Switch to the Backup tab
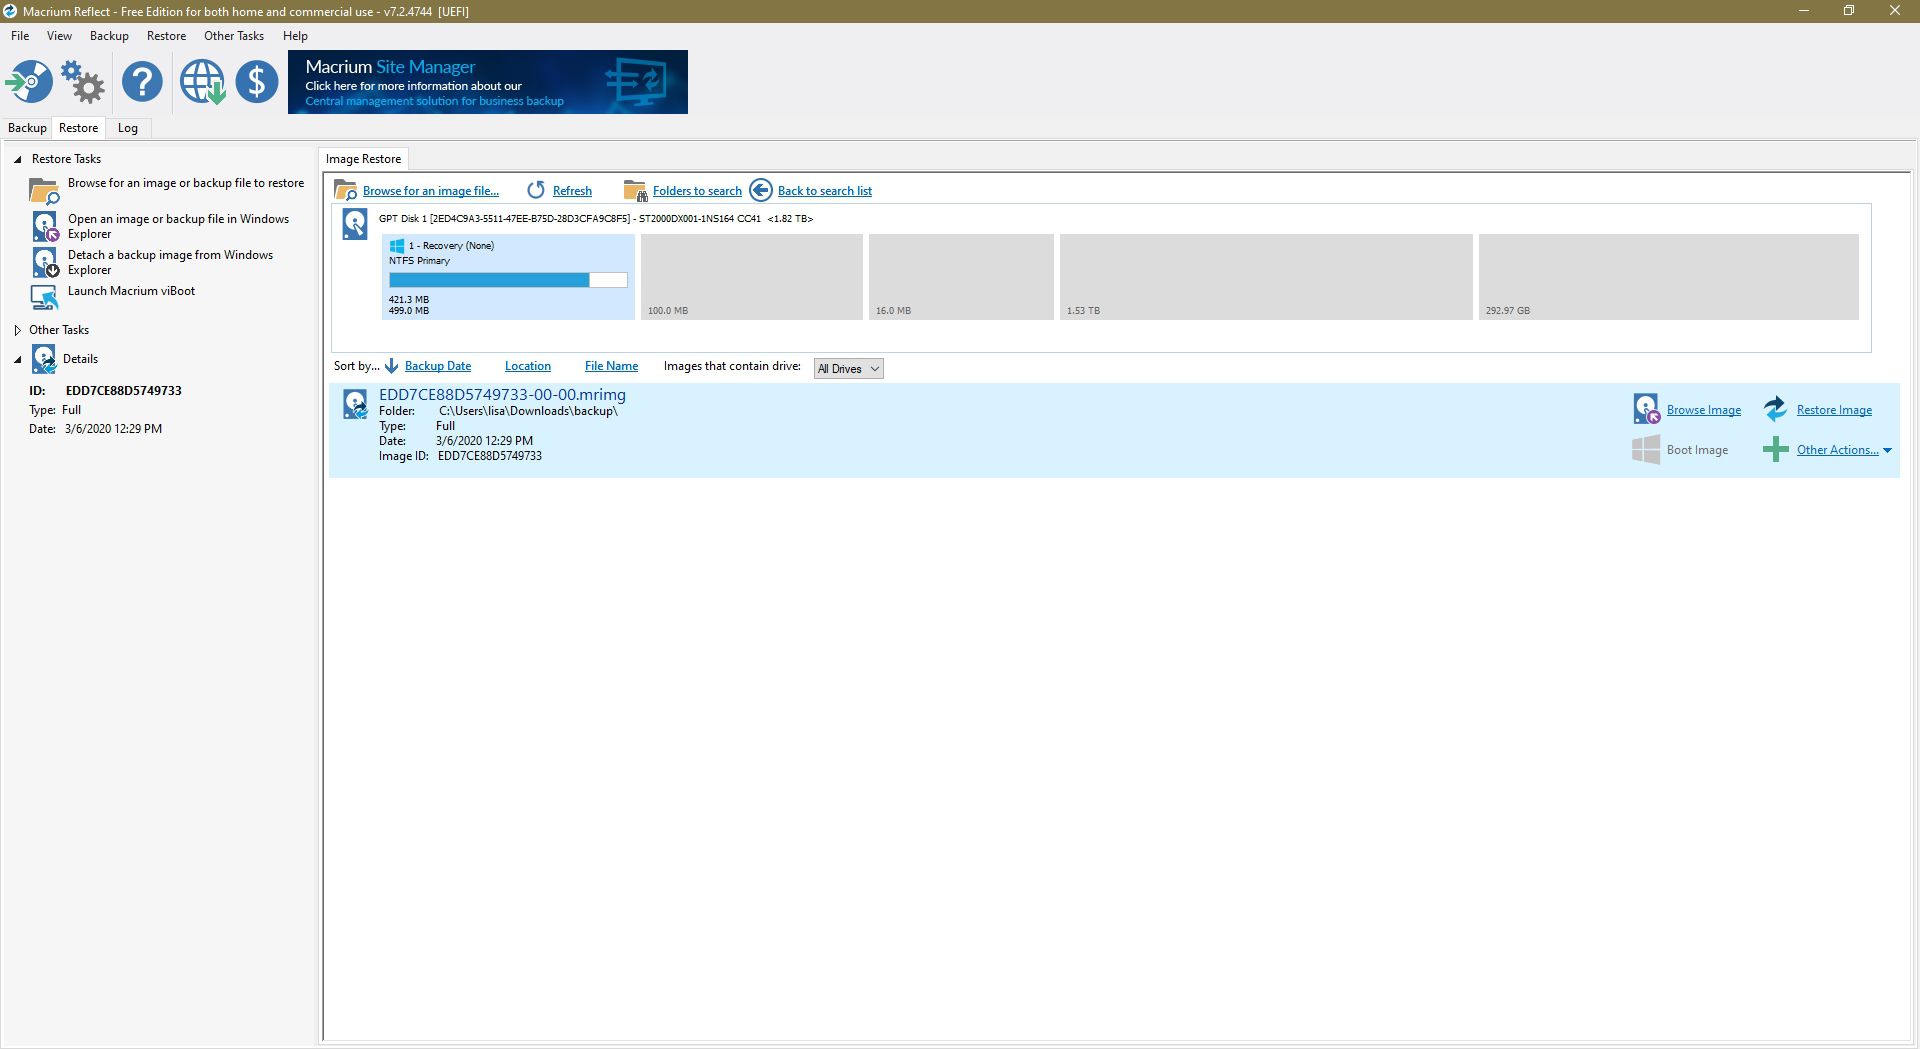 pyautogui.click(x=27, y=128)
